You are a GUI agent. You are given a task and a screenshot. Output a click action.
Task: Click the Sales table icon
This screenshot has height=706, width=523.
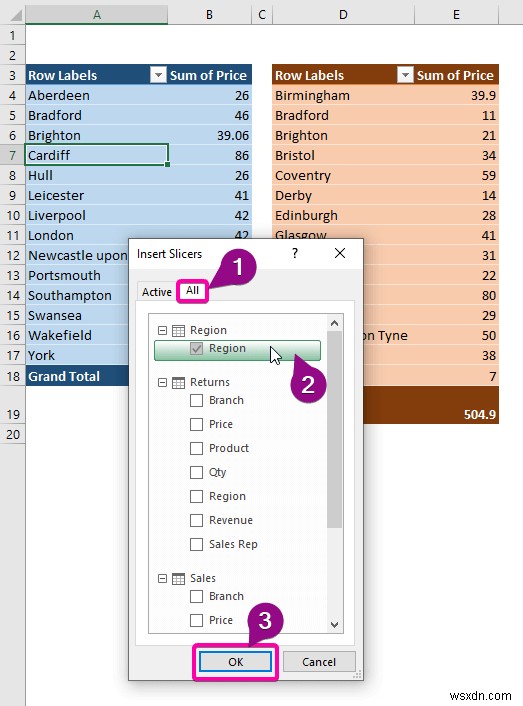[178, 579]
